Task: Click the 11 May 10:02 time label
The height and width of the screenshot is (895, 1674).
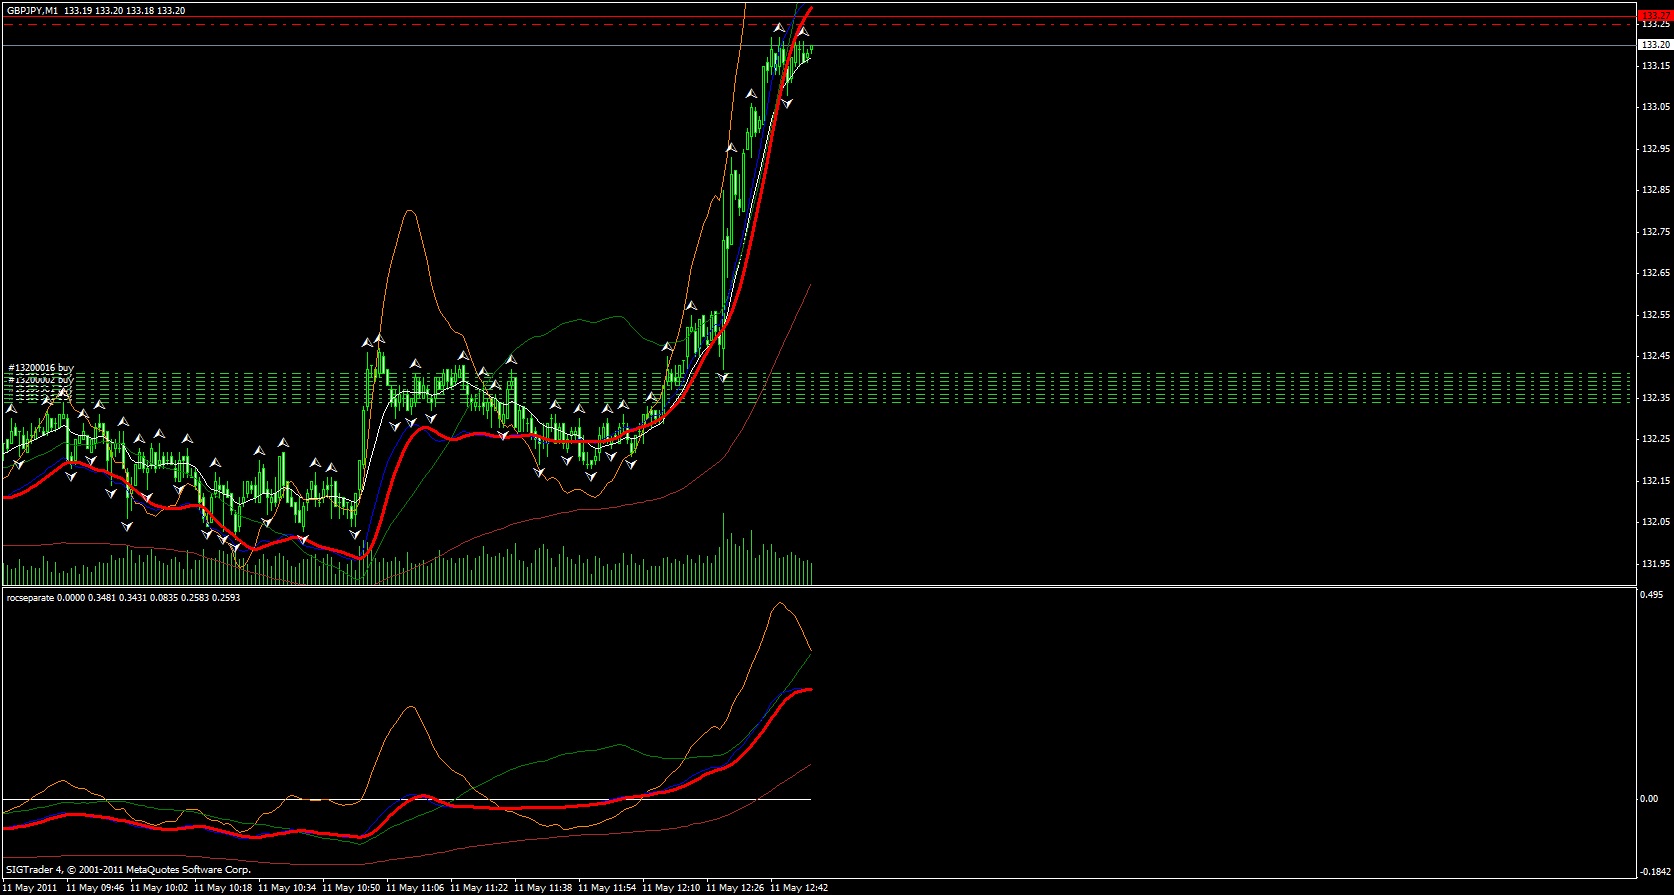Action: pos(159,888)
